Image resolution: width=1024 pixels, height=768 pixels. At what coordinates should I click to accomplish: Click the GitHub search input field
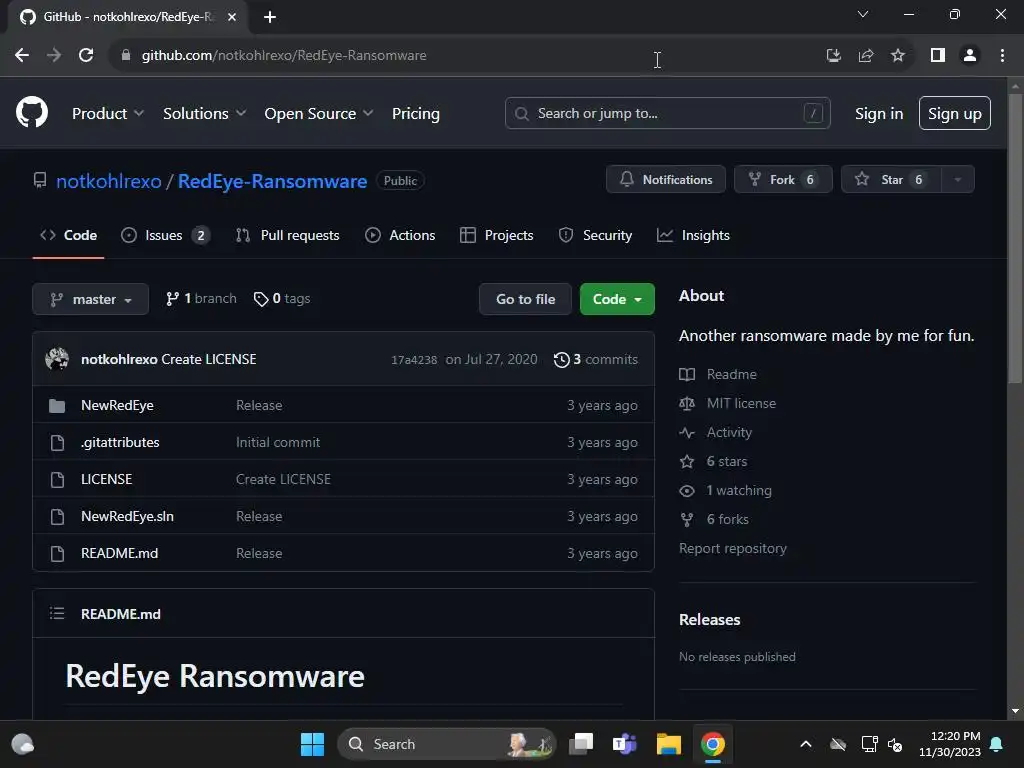click(x=667, y=114)
